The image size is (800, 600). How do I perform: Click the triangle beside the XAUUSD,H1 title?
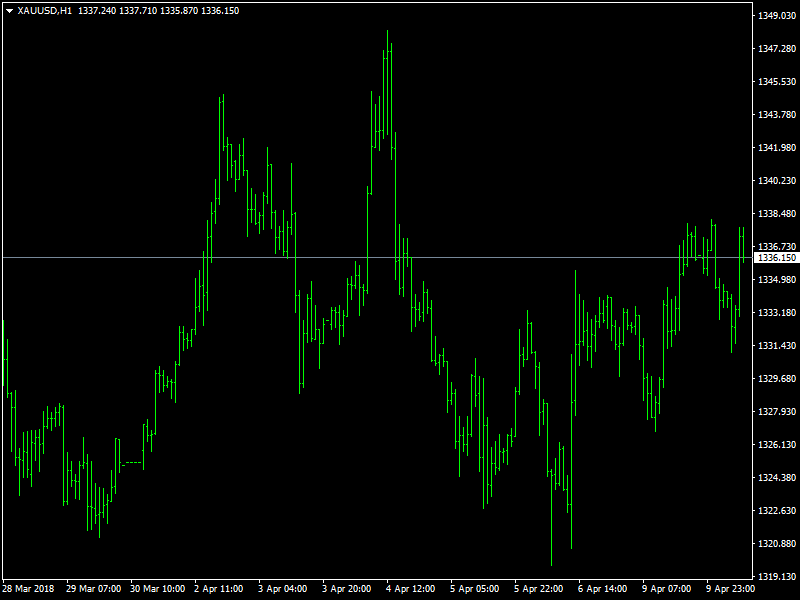tap(9, 11)
